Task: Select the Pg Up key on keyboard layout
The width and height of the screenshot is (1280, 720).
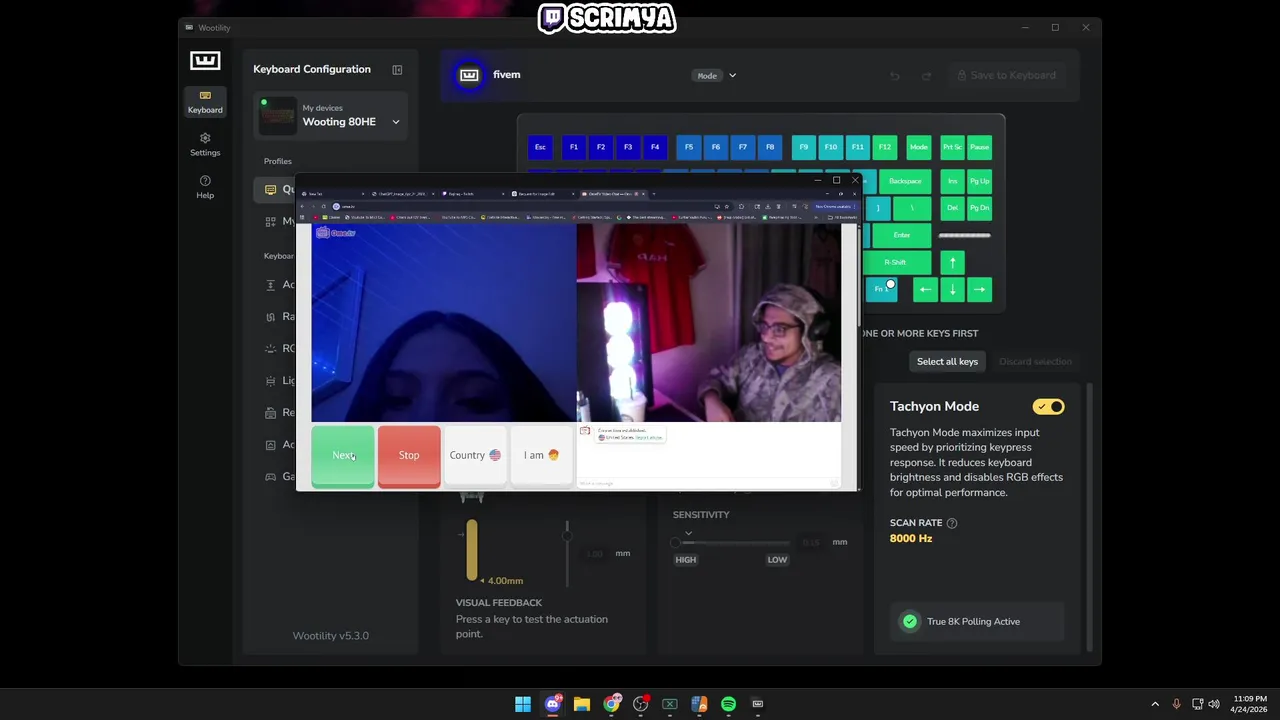Action: (979, 181)
